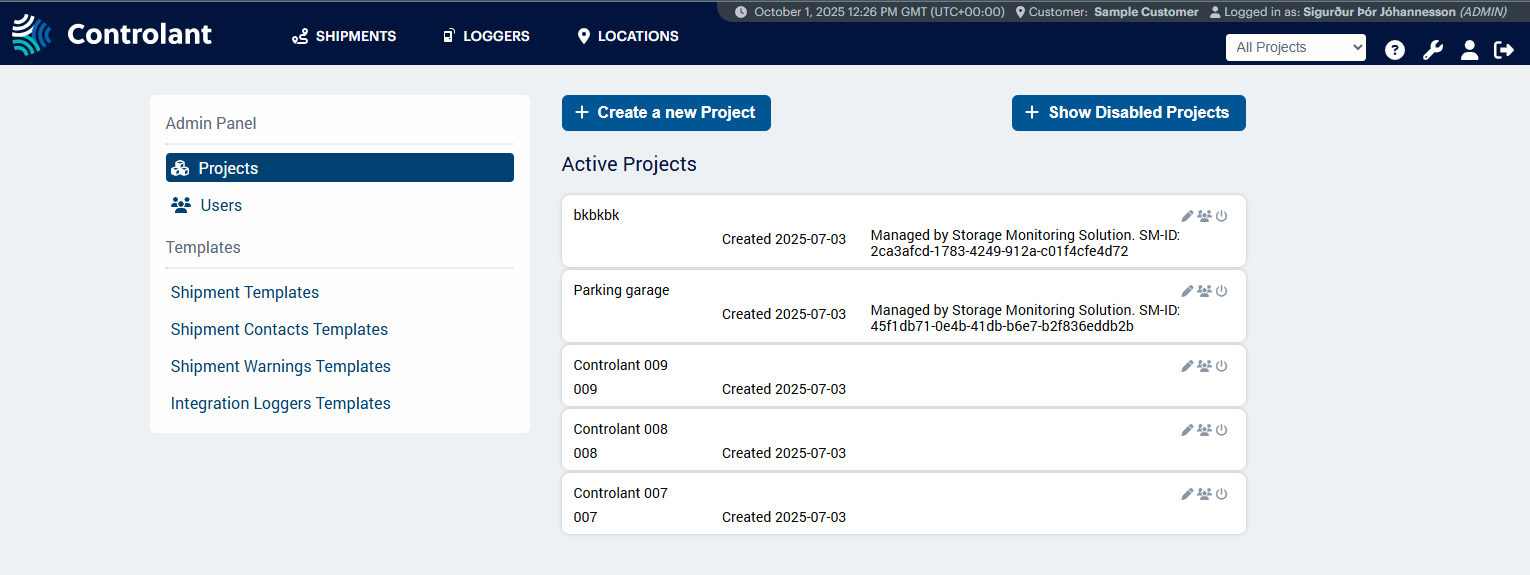Open the LOGGERS menu
Image resolution: width=1530 pixels, height=575 pixels.
click(x=486, y=36)
